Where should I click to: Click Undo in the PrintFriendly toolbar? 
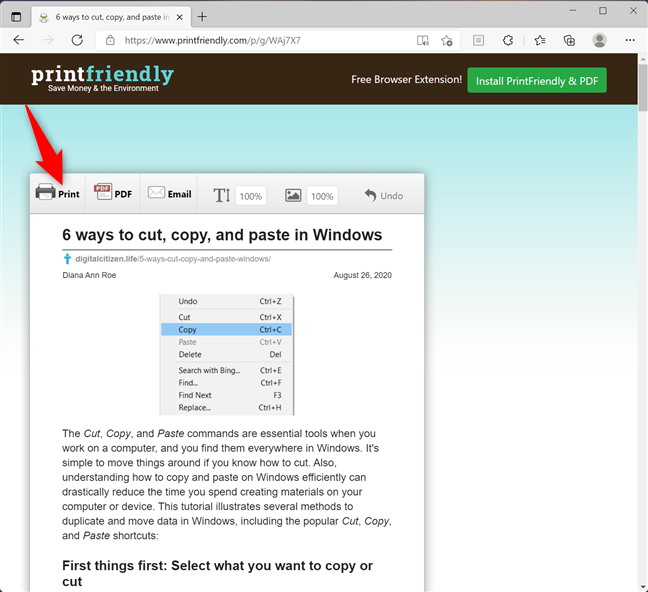[x=384, y=196]
